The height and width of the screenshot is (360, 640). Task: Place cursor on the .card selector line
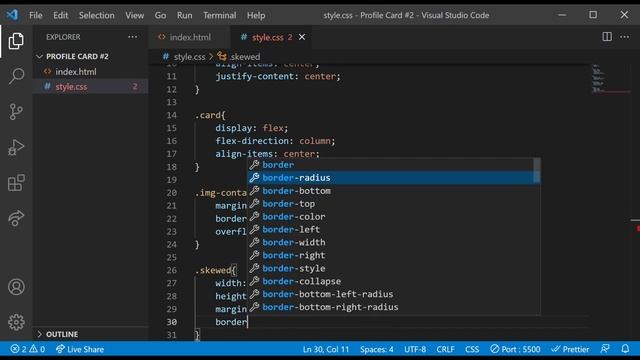[210, 115]
